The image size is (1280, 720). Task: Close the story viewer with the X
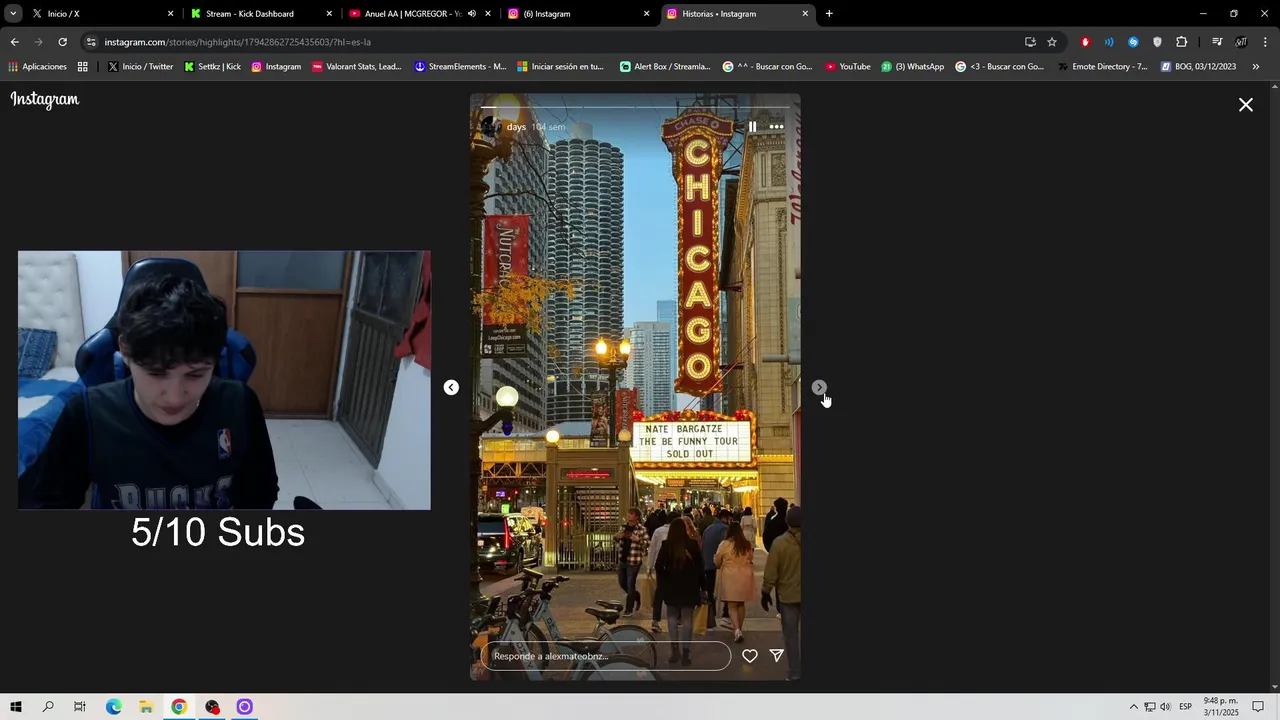click(x=1246, y=104)
